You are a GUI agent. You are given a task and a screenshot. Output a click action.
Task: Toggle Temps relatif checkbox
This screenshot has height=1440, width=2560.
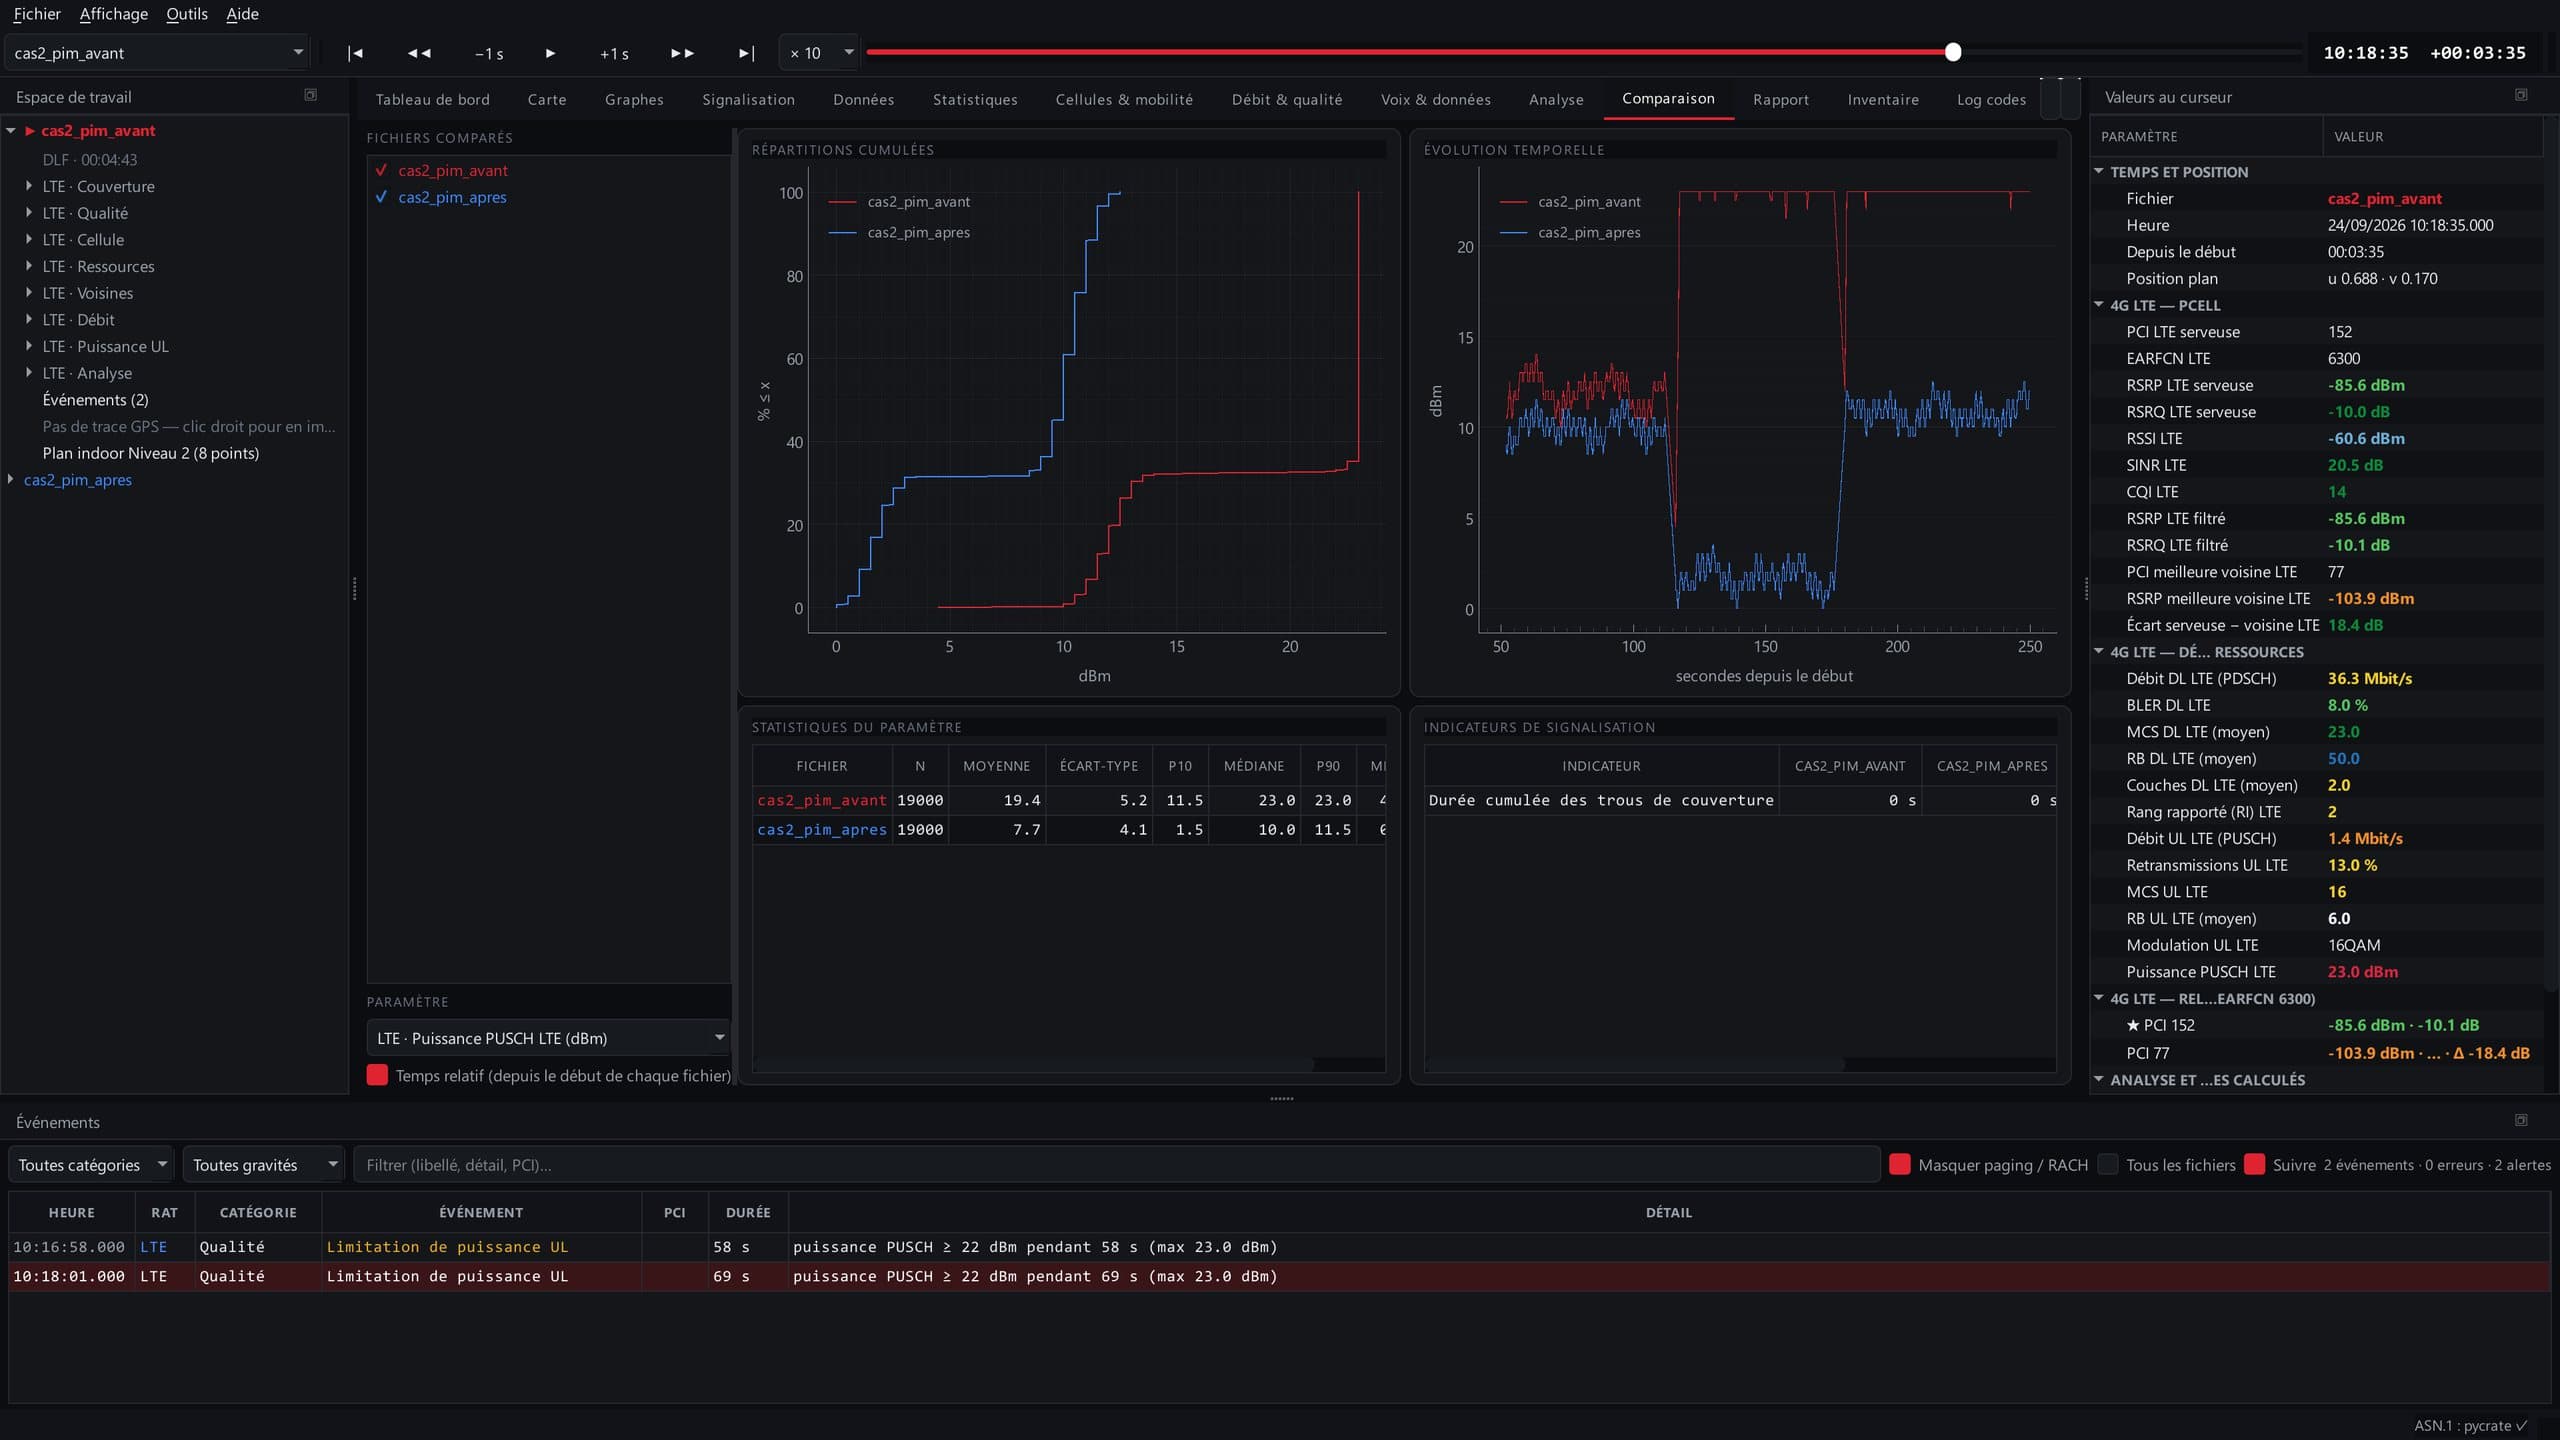377,1075
